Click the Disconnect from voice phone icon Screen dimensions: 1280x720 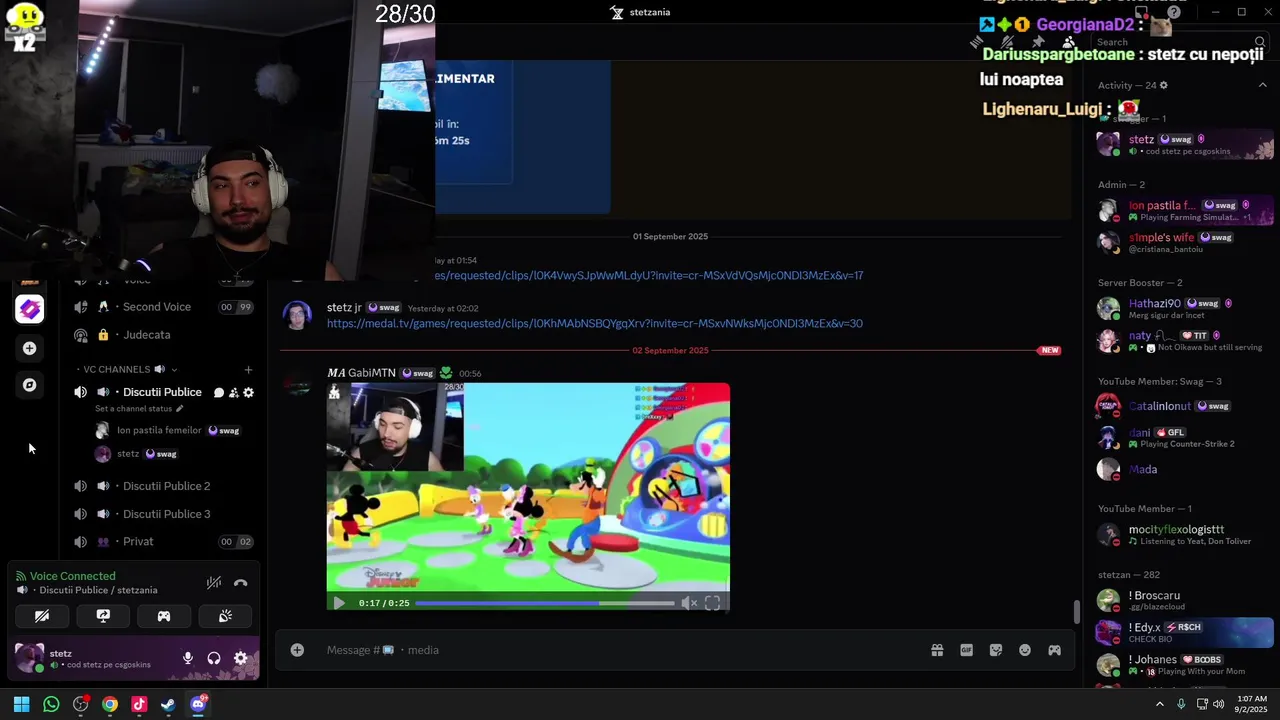240,583
